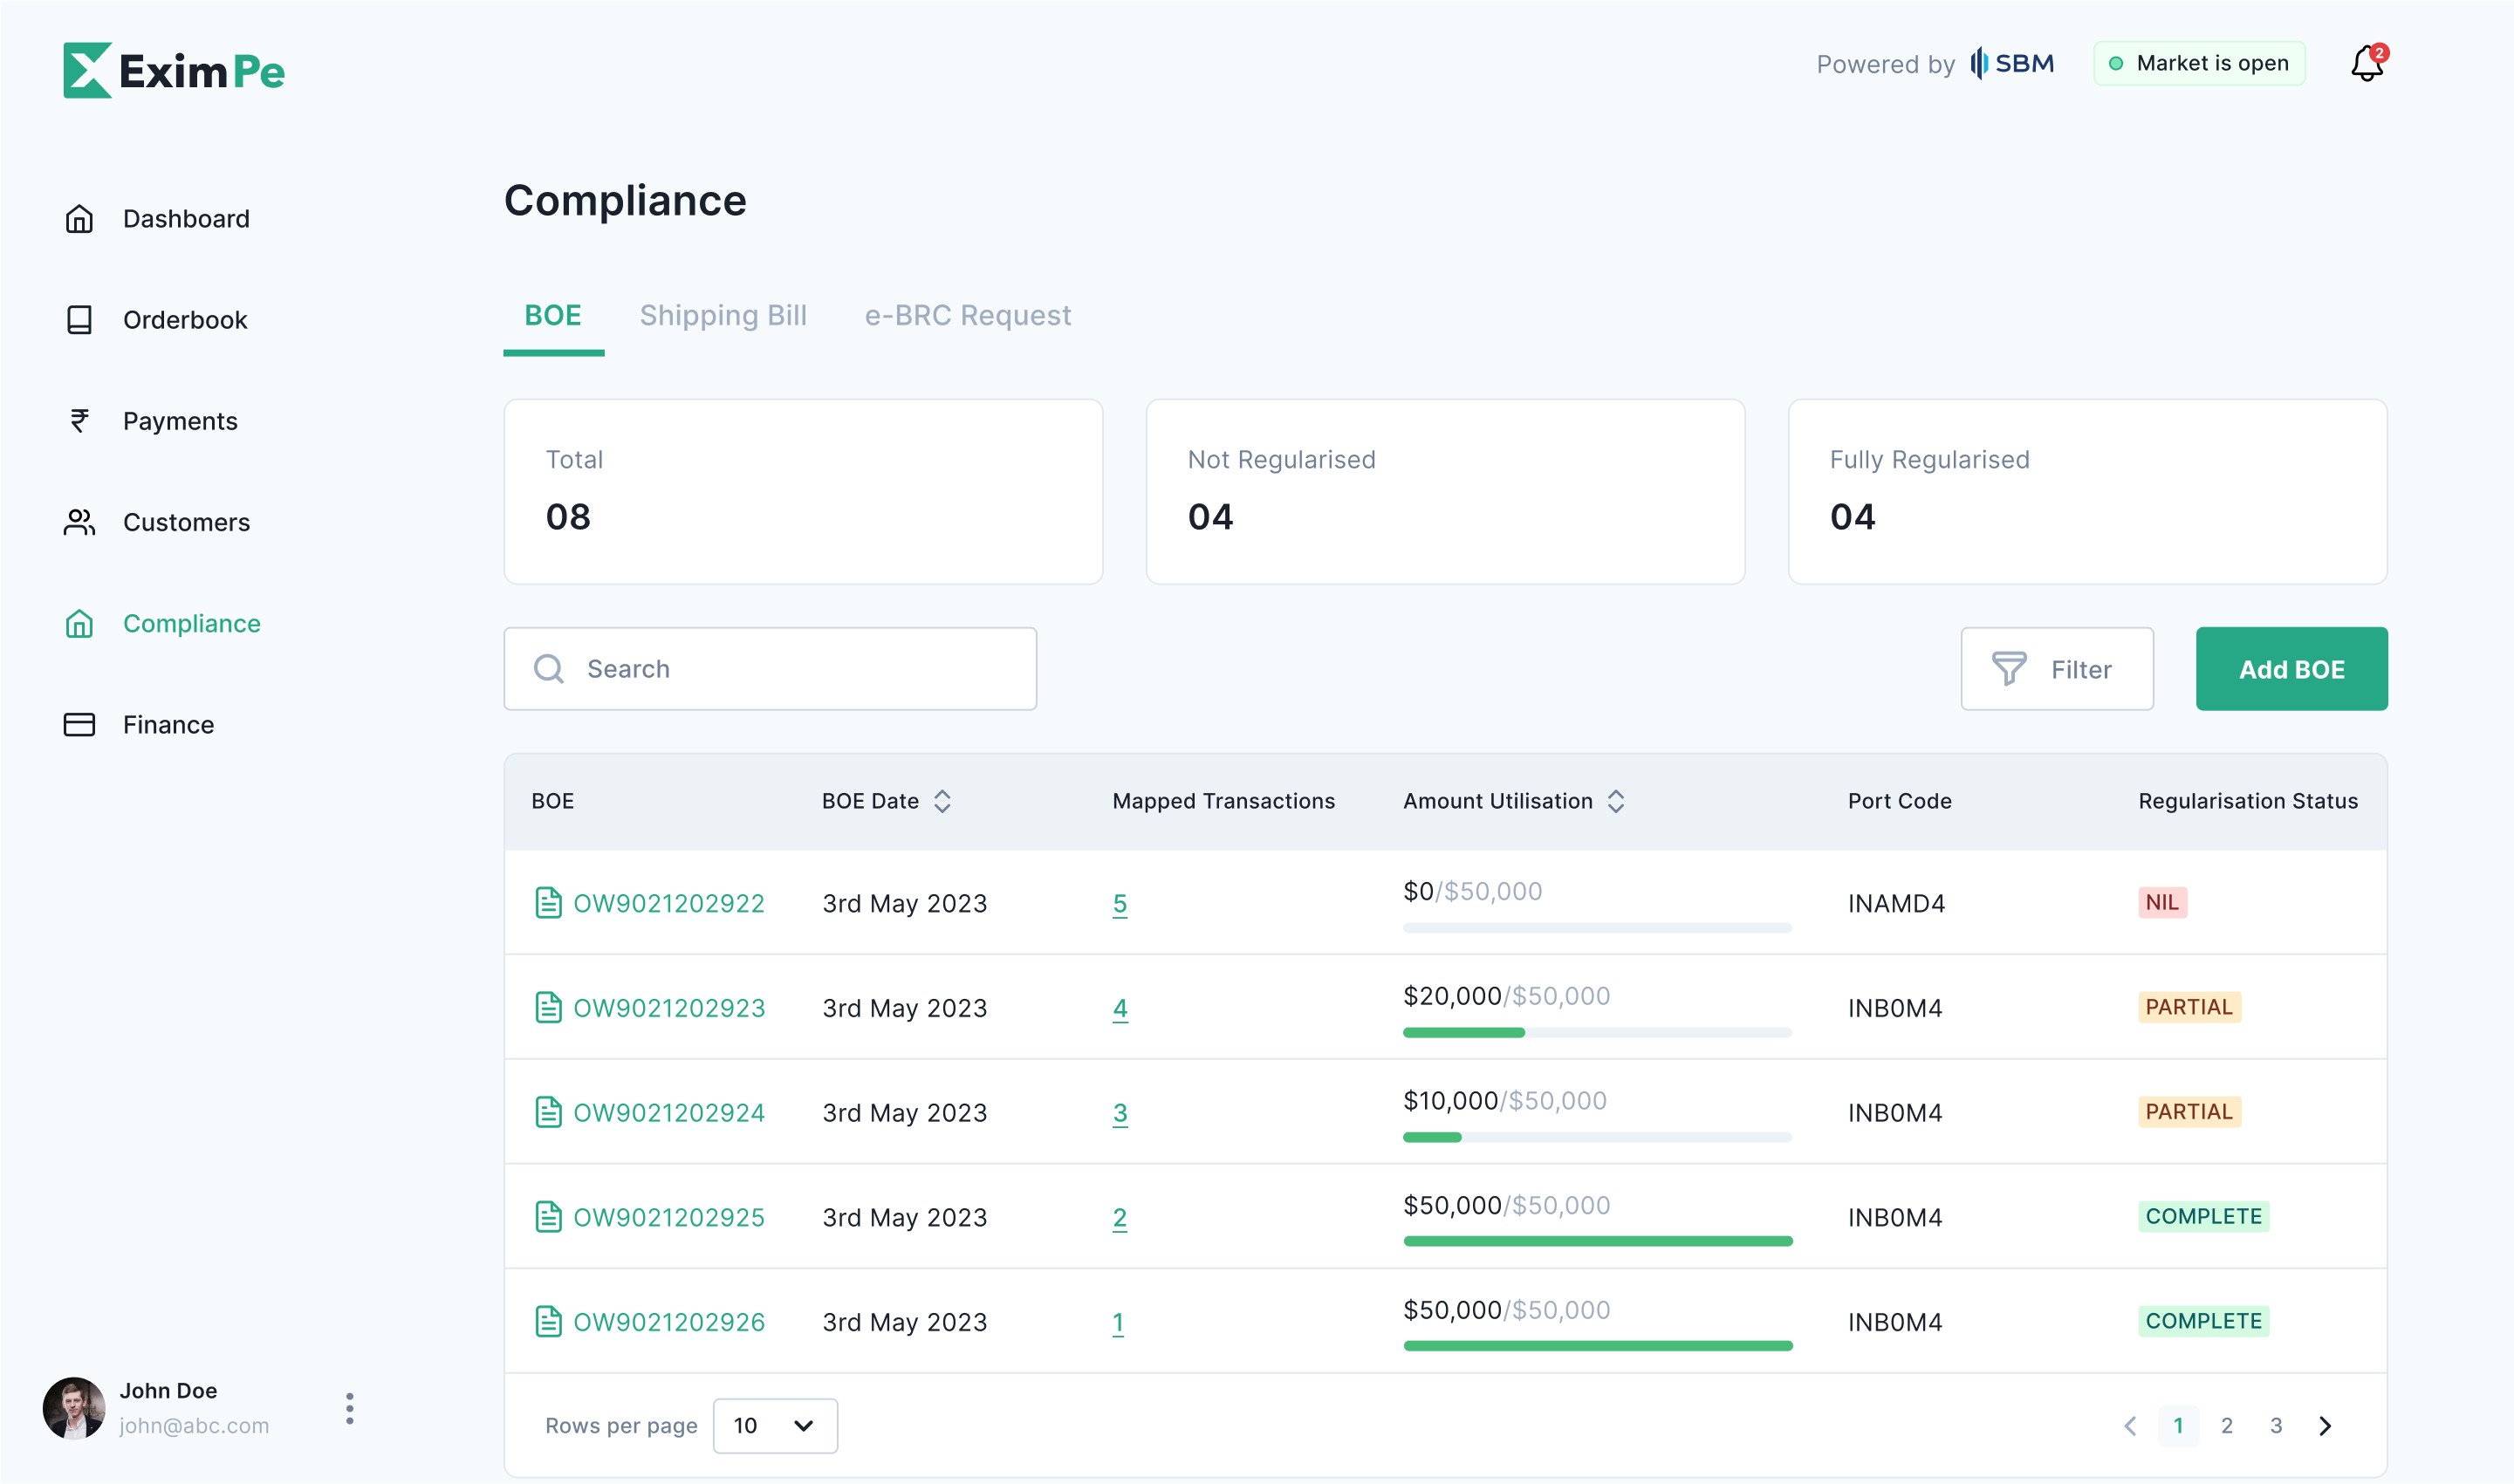The width and height of the screenshot is (2514, 1484).
Task: Open the three-dot menu beside John Doe
Action: [x=349, y=1408]
